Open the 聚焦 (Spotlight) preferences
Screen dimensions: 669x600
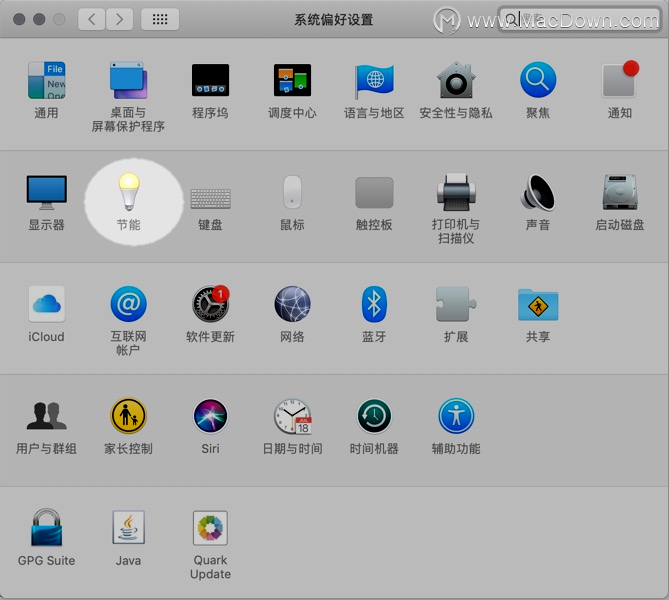[538, 80]
